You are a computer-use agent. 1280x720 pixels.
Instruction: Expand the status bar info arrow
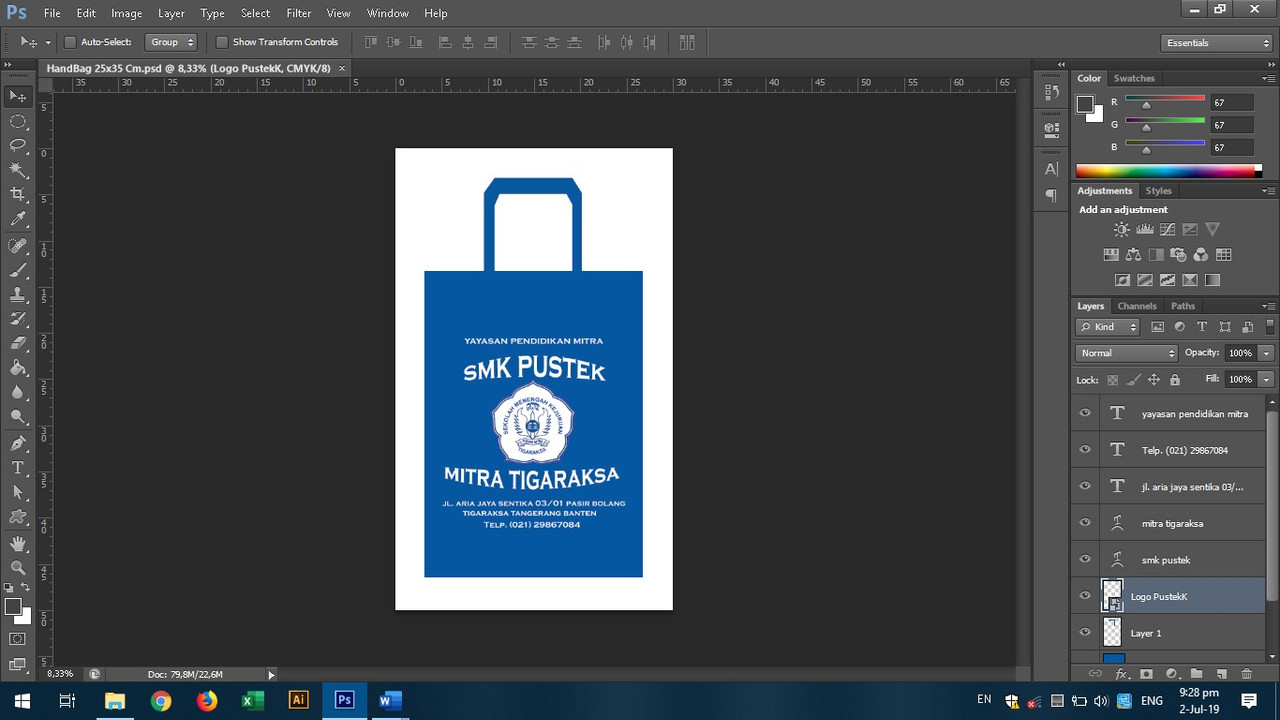271,675
